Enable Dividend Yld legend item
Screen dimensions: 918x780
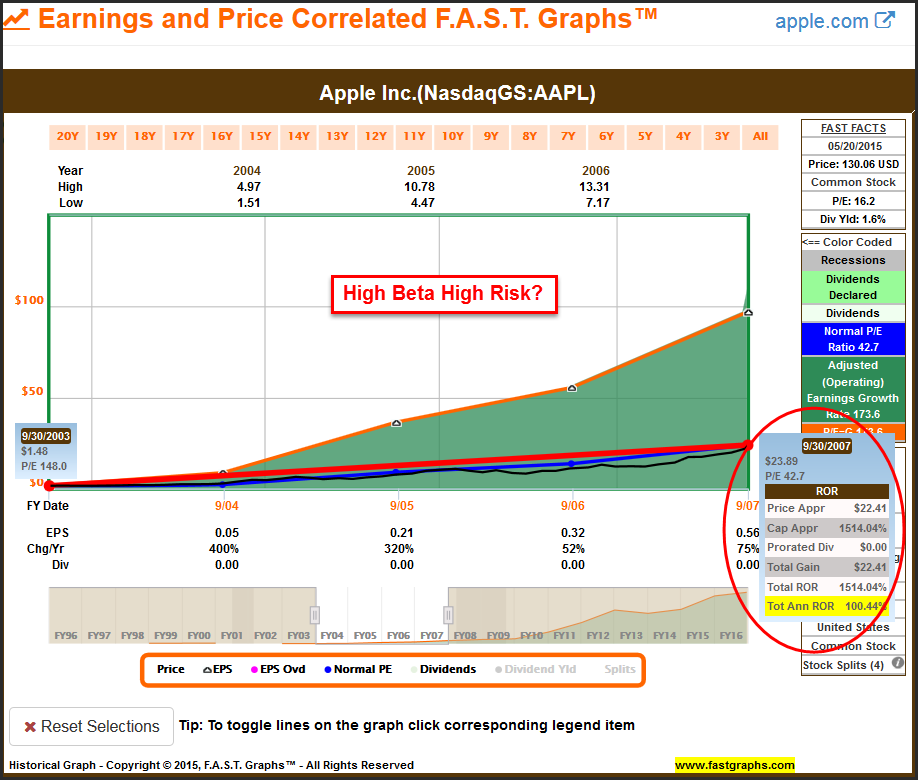(x=539, y=669)
